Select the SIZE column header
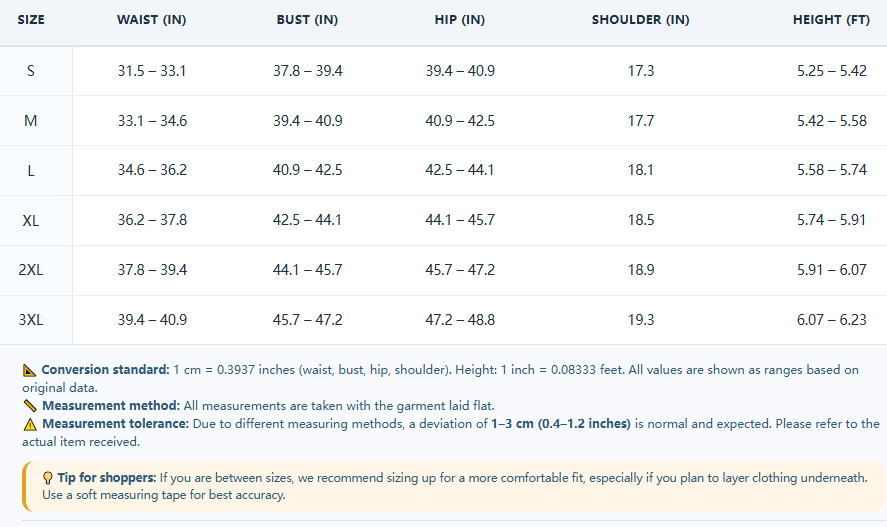 coord(31,20)
